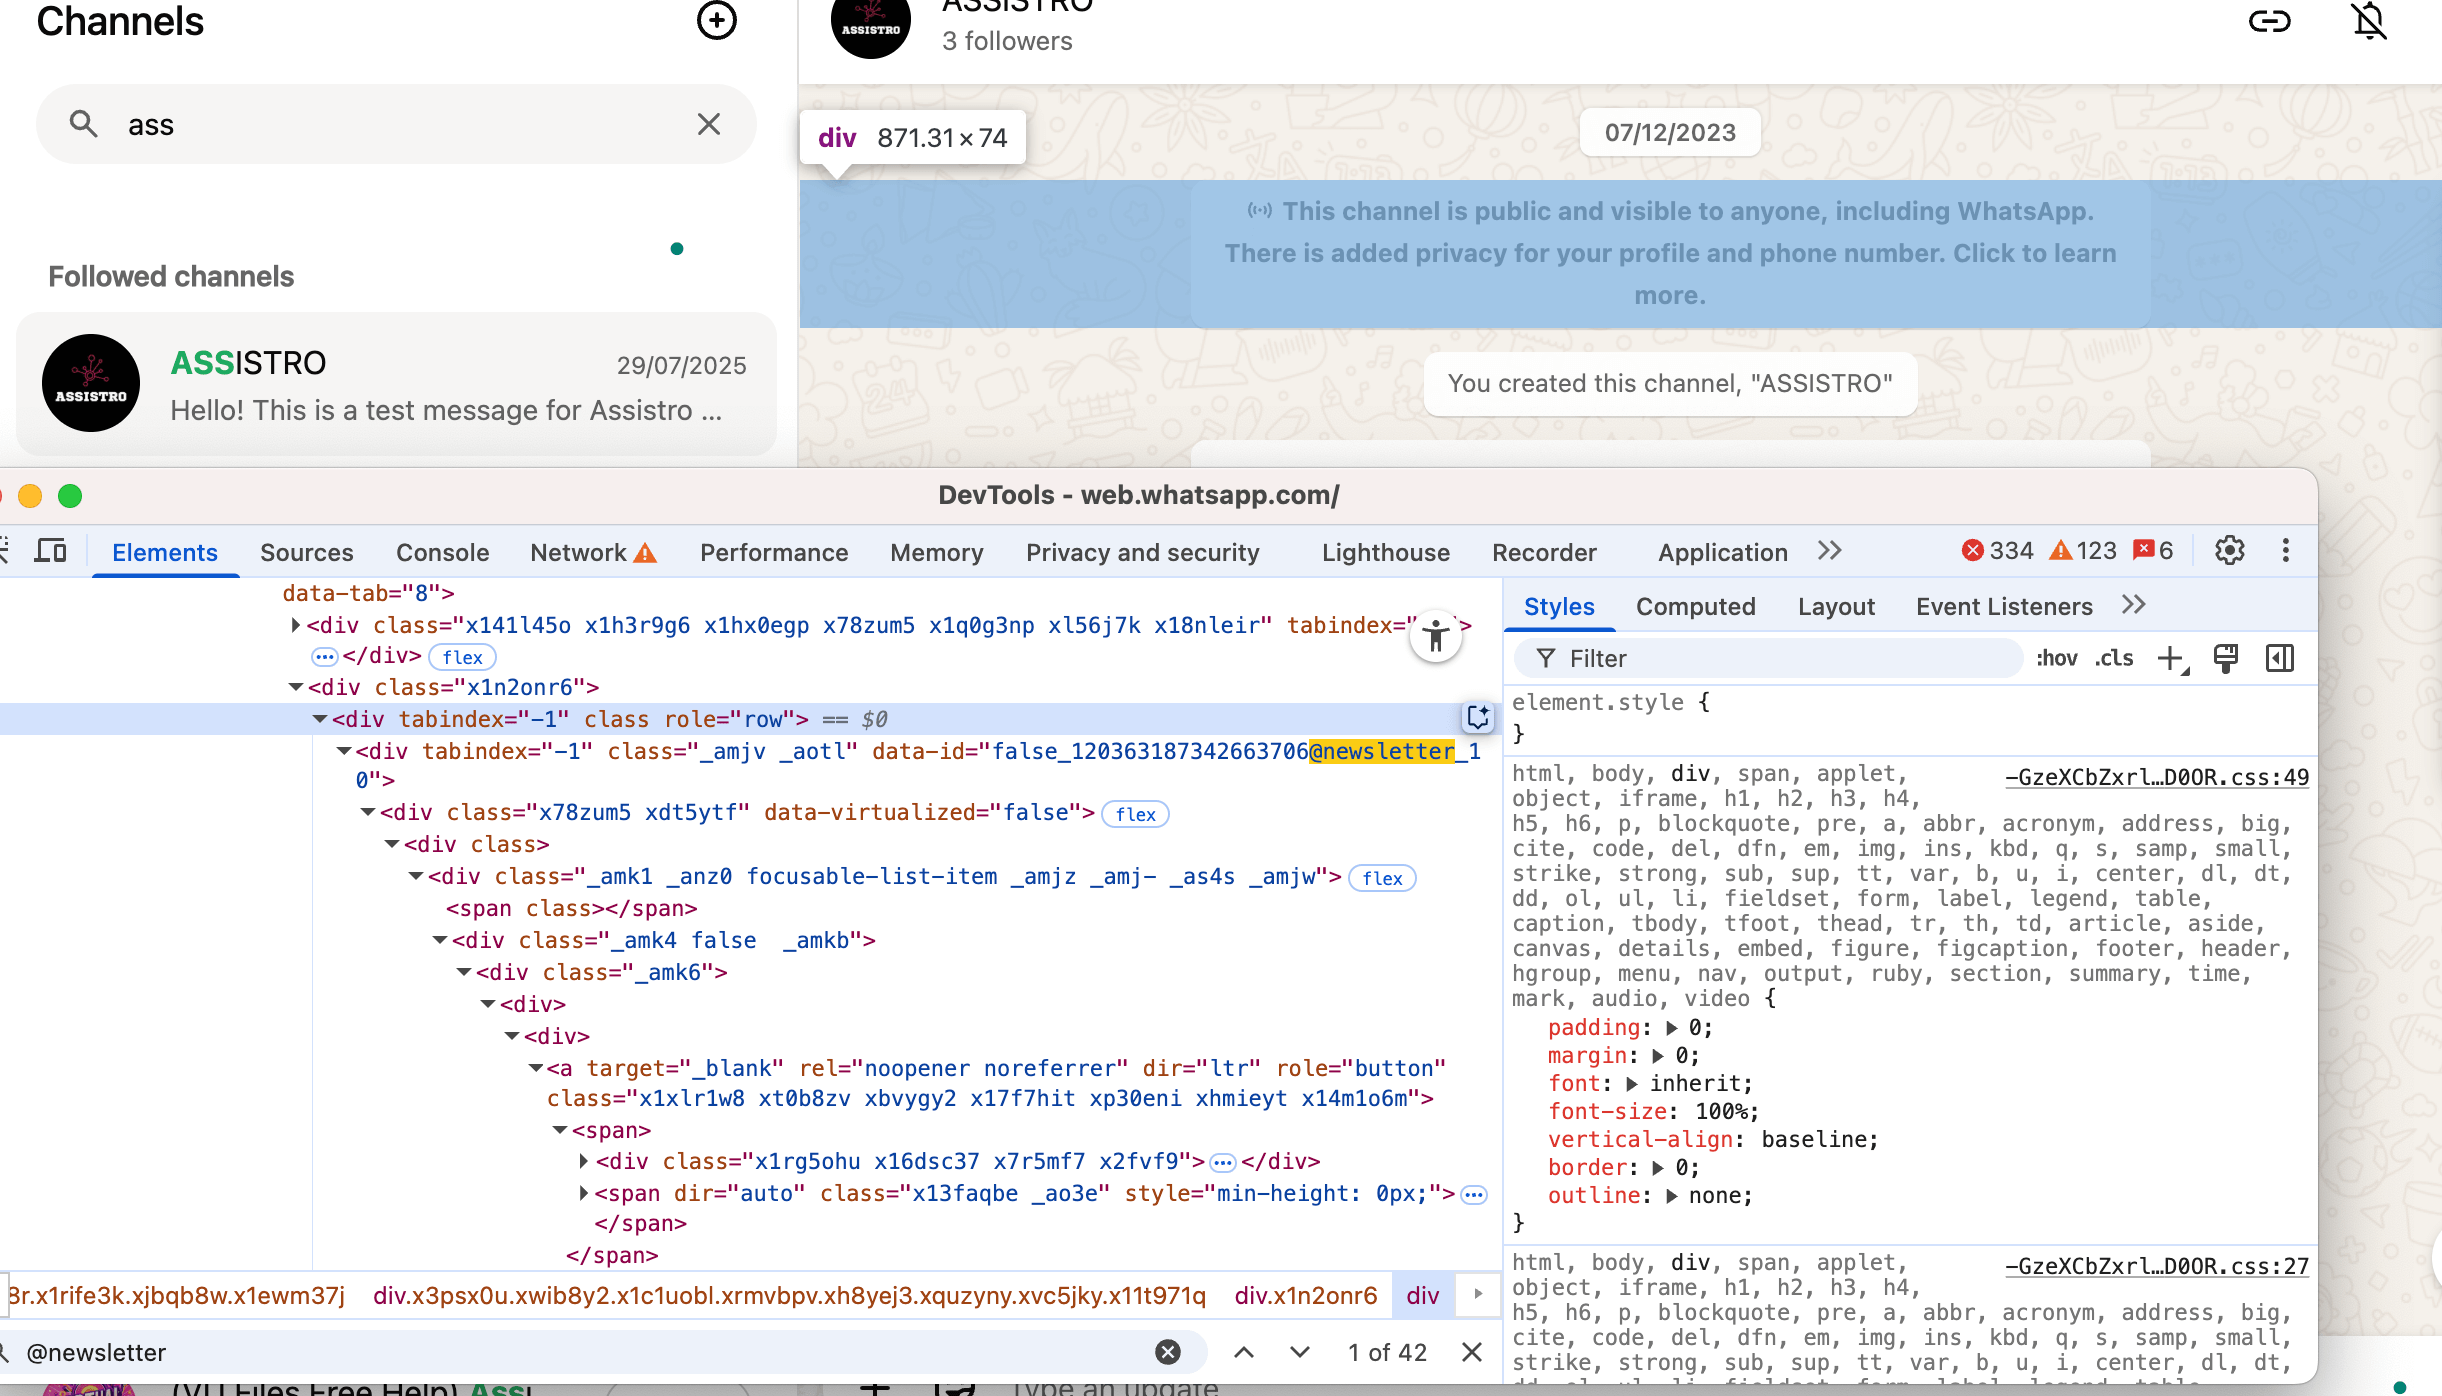
Task: Collapse the role="row" div node
Action: click(x=320, y=719)
